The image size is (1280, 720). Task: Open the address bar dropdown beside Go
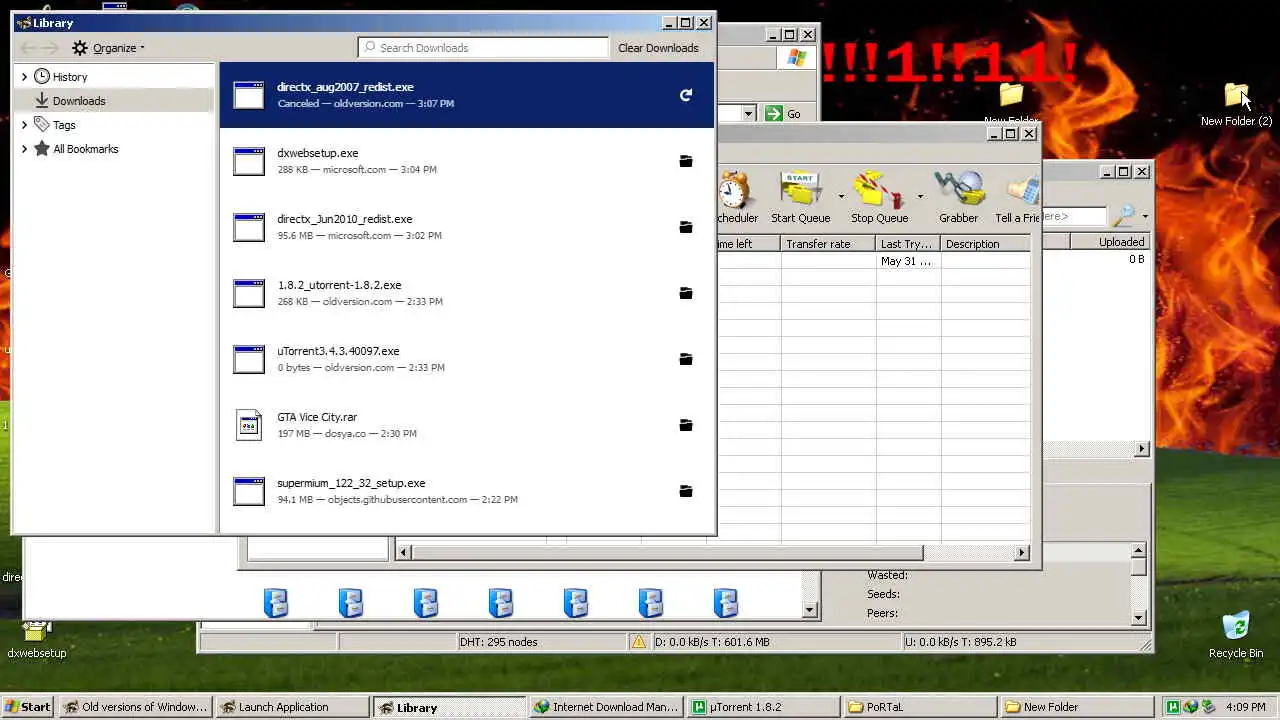(748, 114)
